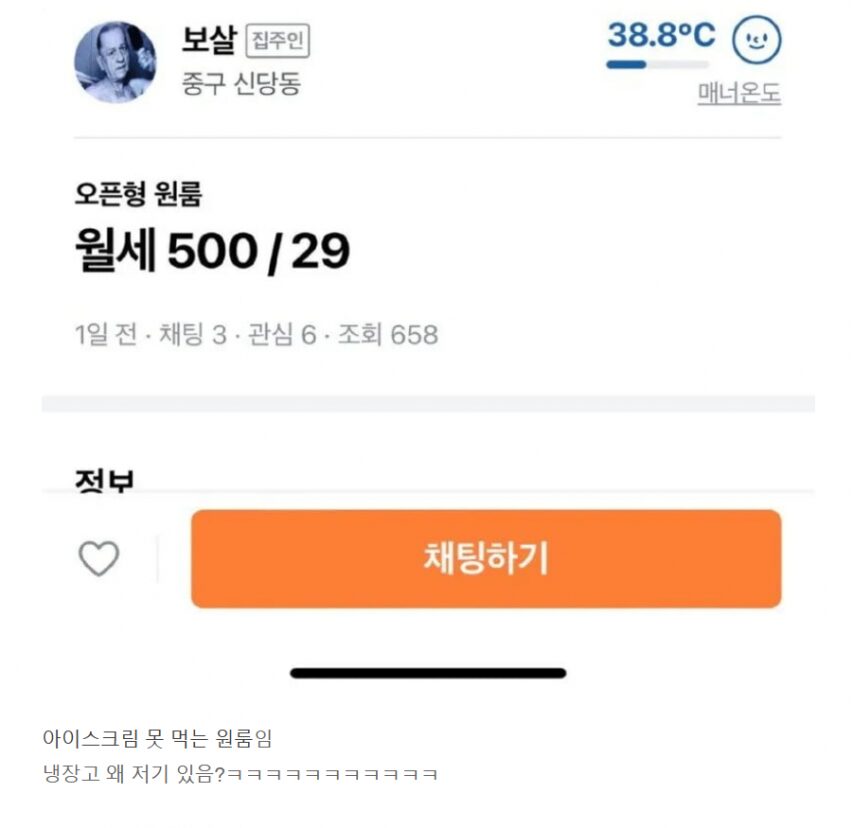Select the 중구 신당동 location text
Viewport: 854px width, 828px height.
(x=241, y=84)
